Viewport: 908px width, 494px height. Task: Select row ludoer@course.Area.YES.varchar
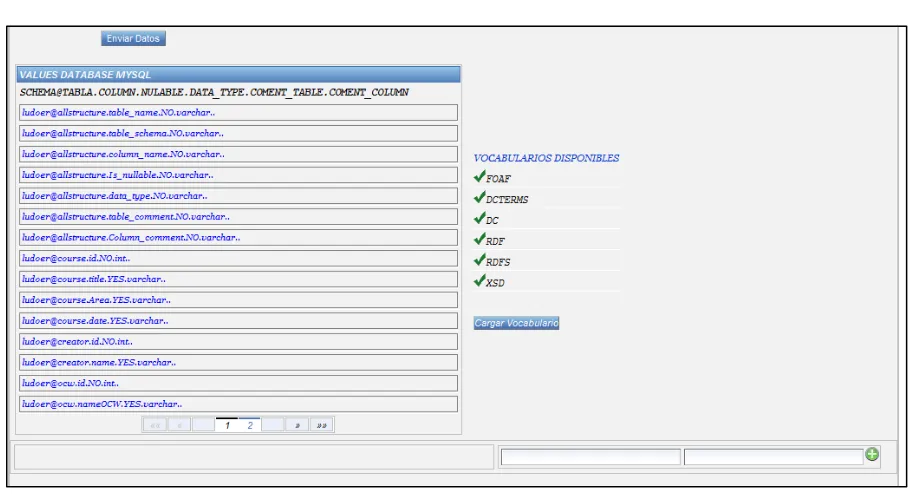238,300
